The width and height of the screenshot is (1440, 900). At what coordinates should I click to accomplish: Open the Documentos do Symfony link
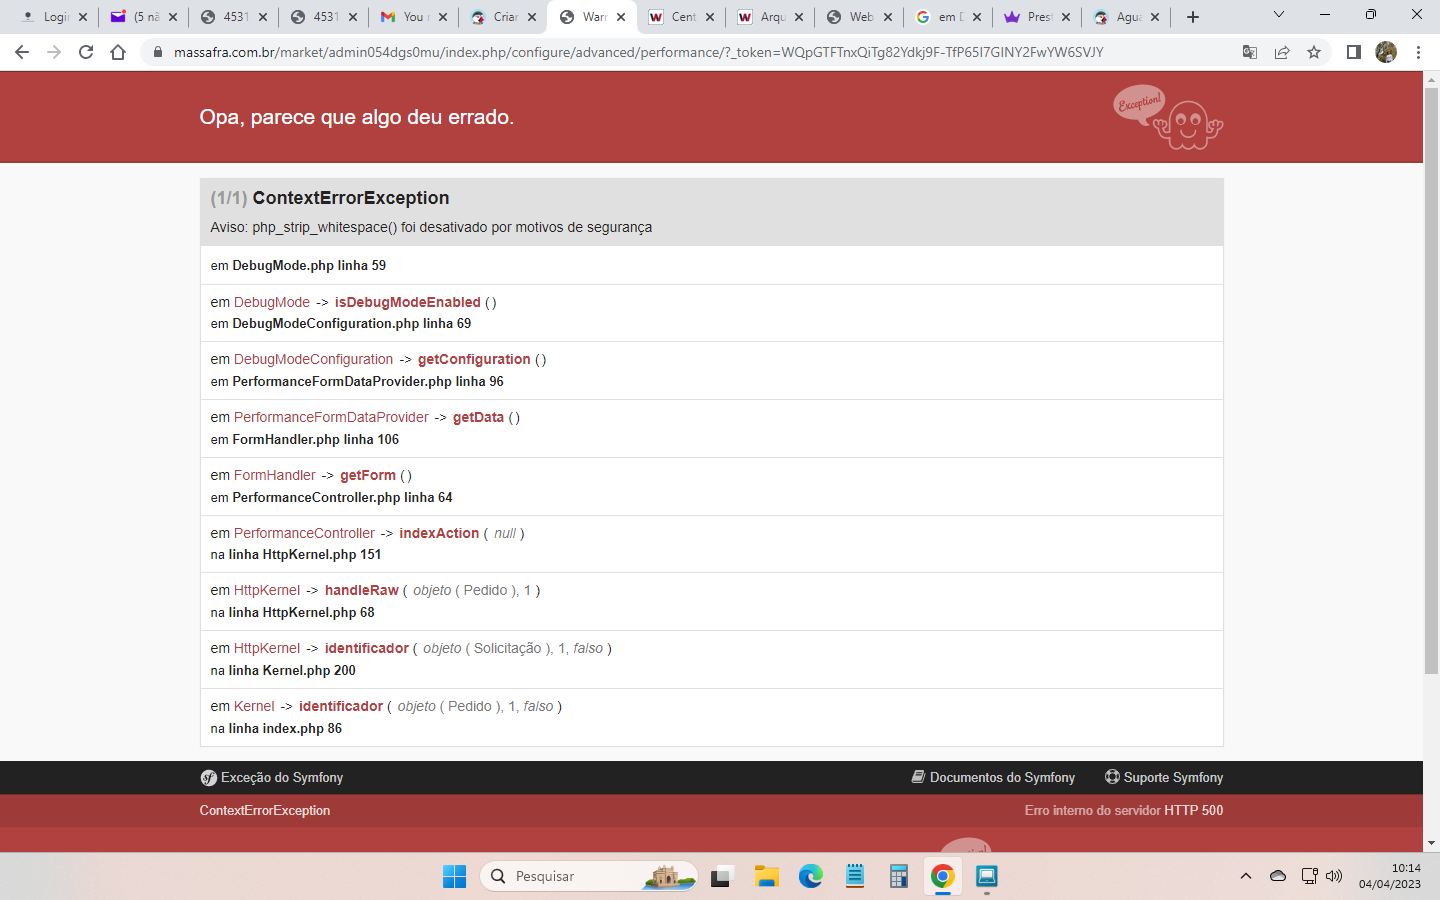click(993, 777)
